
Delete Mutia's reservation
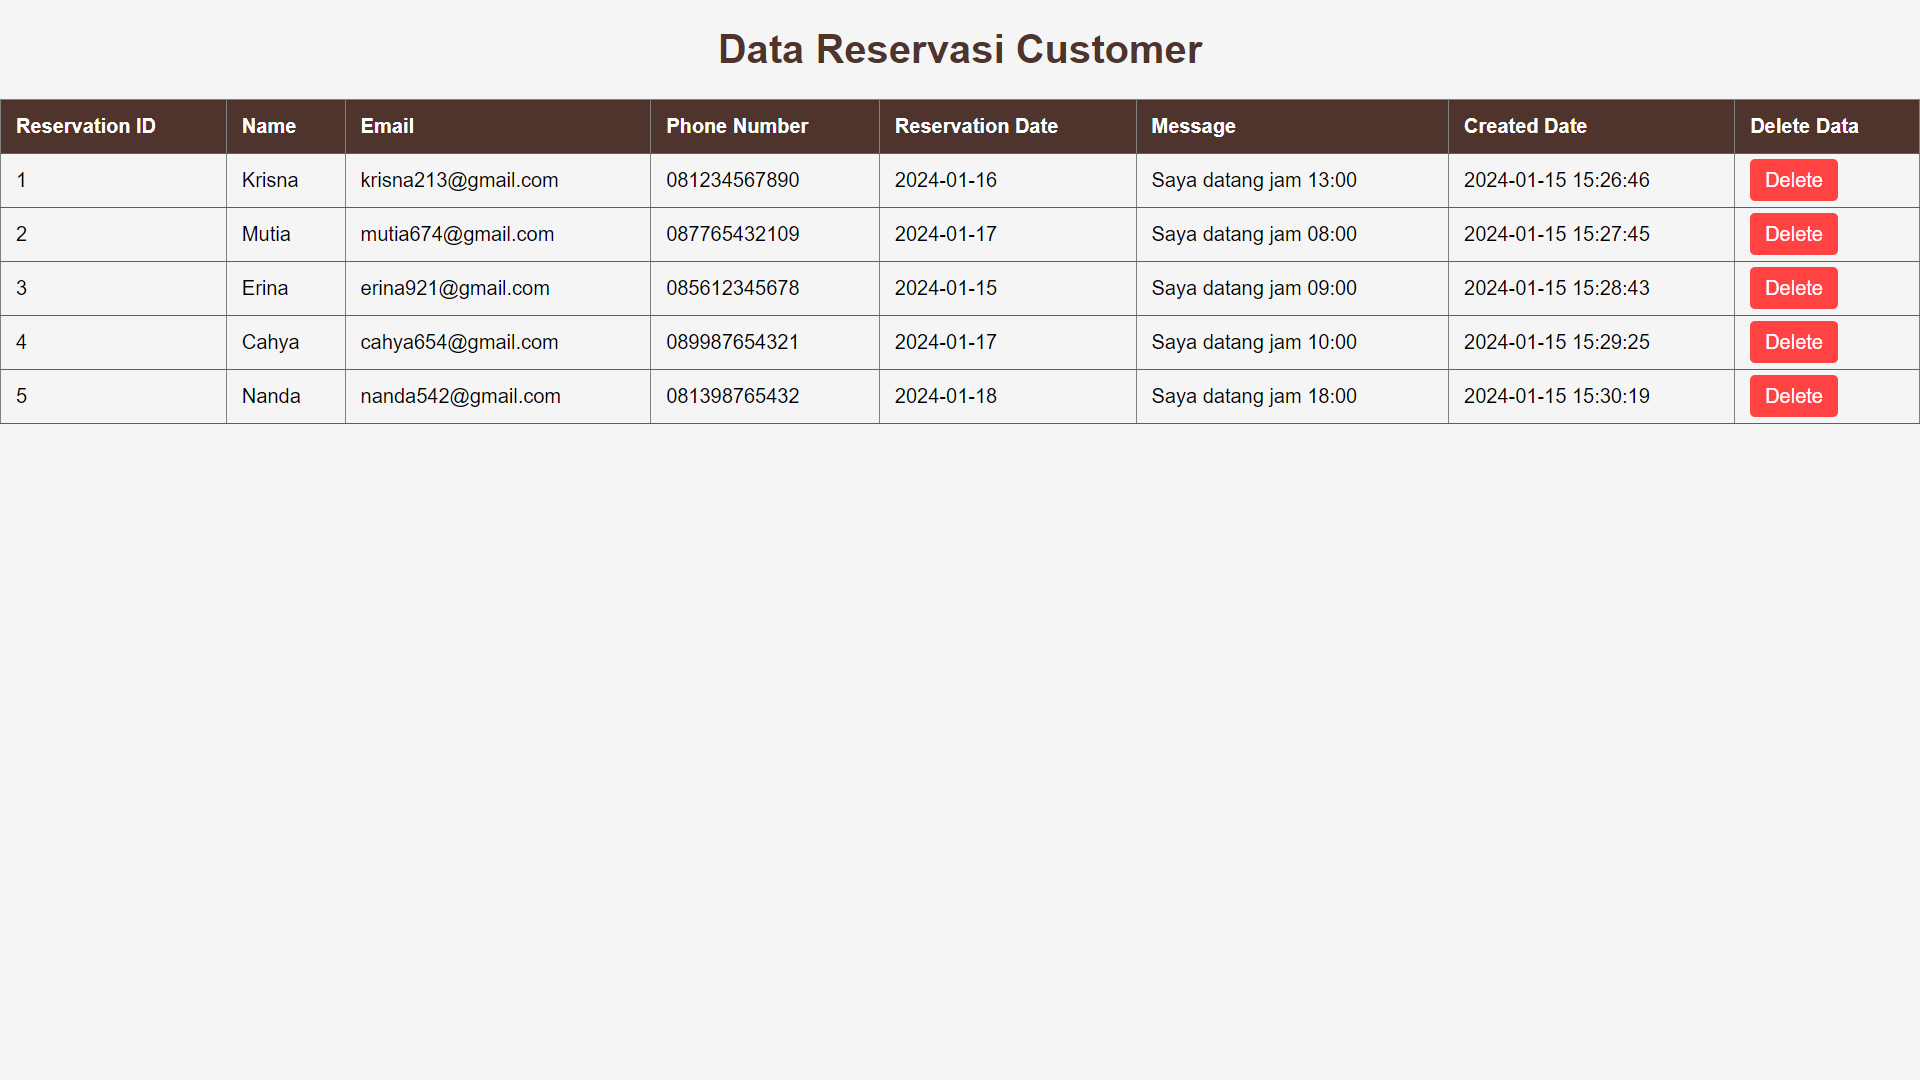click(1793, 234)
